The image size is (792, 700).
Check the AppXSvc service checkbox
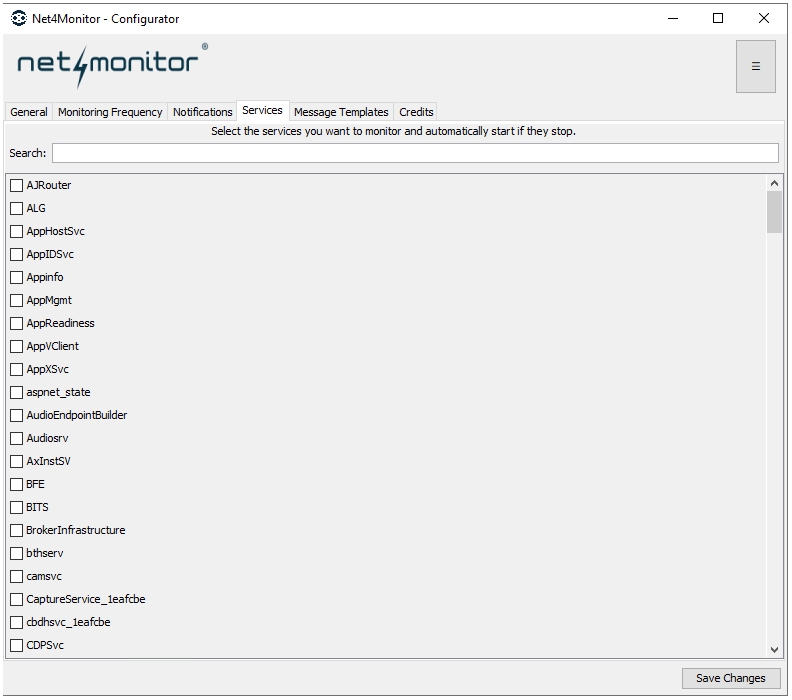[x=17, y=369]
